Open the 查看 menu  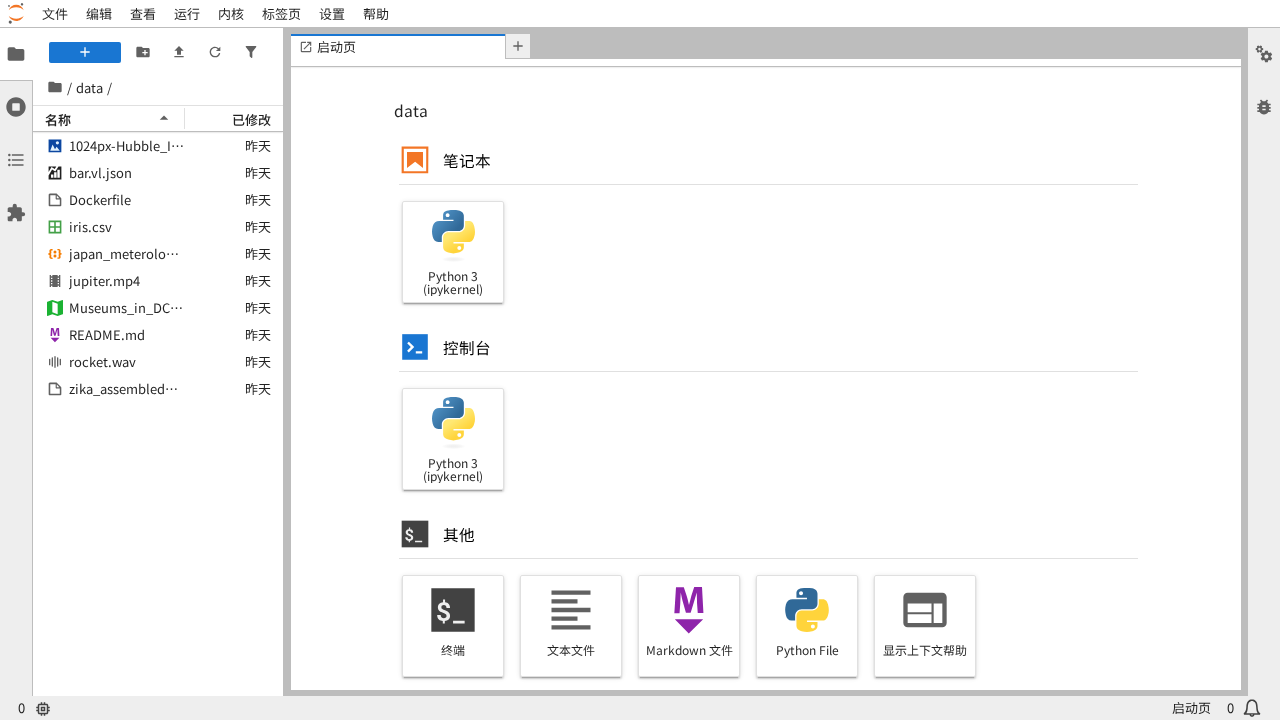click(x=143, y=14)
